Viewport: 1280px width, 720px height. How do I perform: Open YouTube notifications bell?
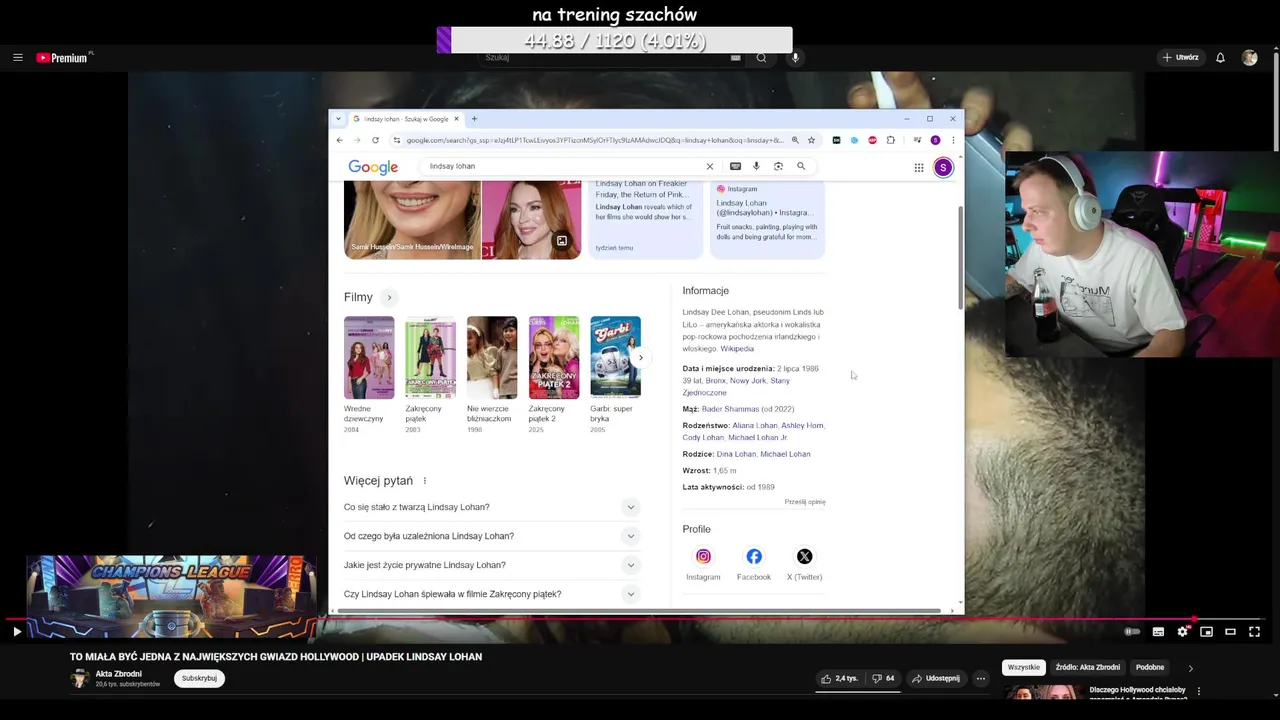1220,58
